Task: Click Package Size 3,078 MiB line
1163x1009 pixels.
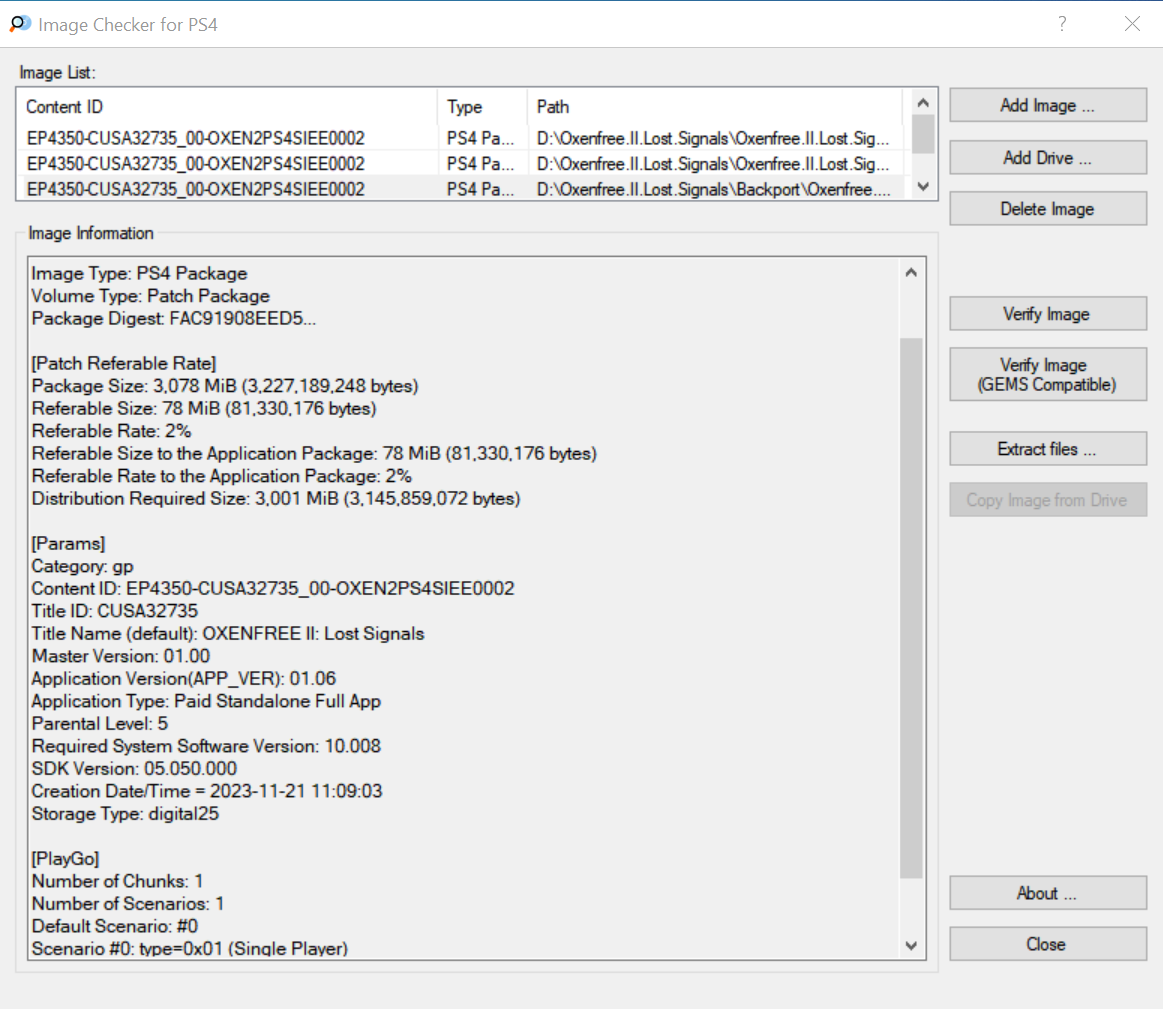Action: pyautogui.click(x=225, y=386)
